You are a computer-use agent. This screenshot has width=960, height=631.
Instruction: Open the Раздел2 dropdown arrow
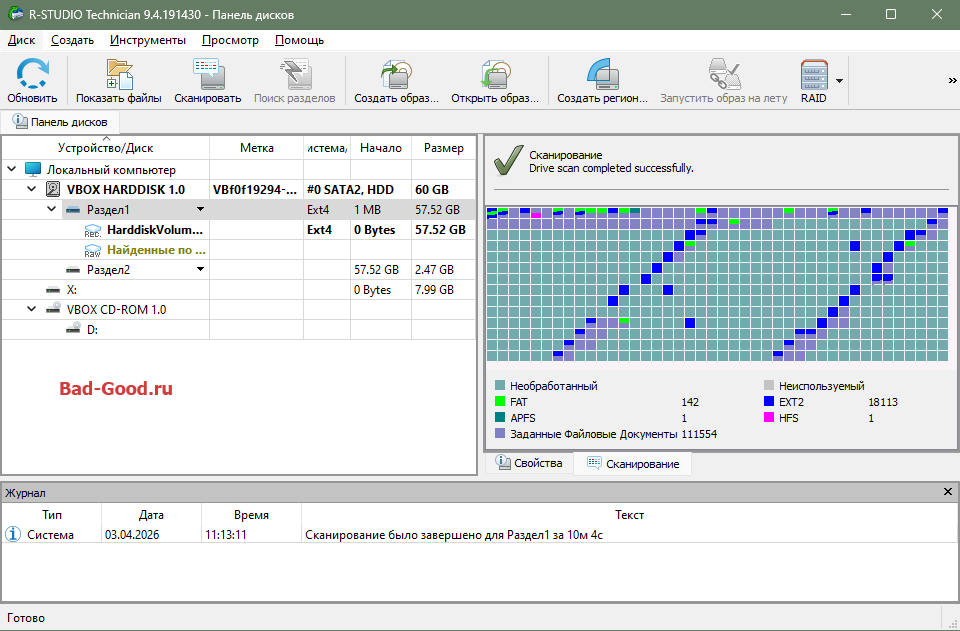[200, 270]
